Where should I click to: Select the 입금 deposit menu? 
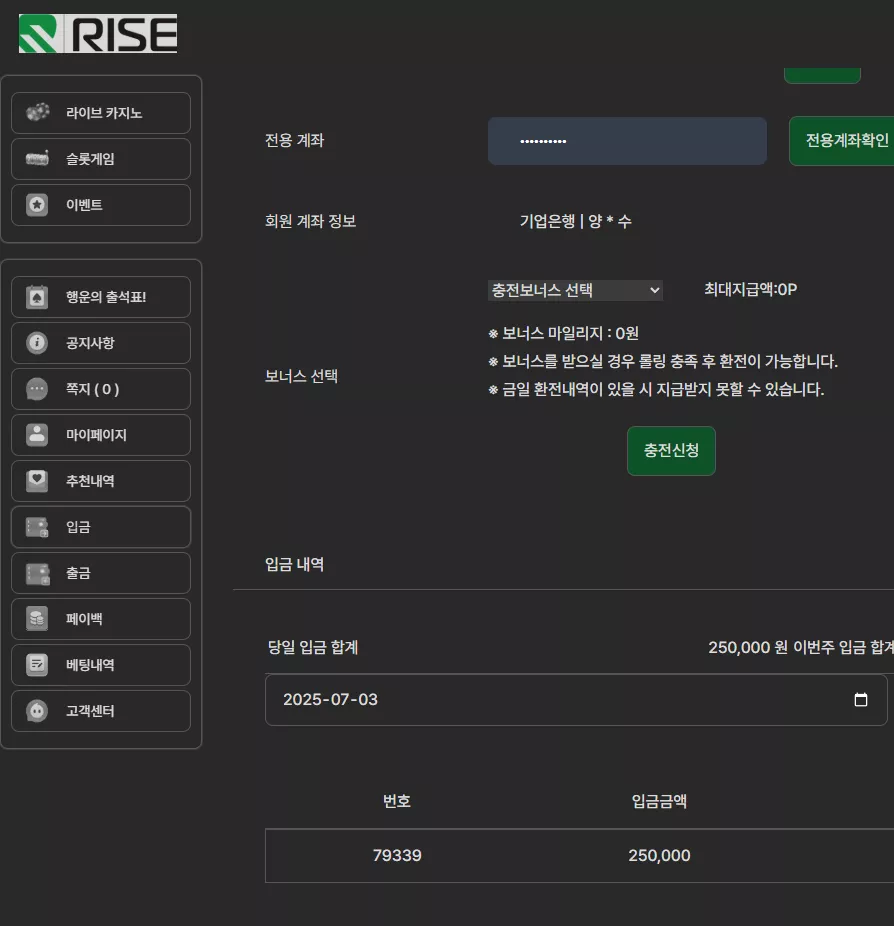(101, 527)
